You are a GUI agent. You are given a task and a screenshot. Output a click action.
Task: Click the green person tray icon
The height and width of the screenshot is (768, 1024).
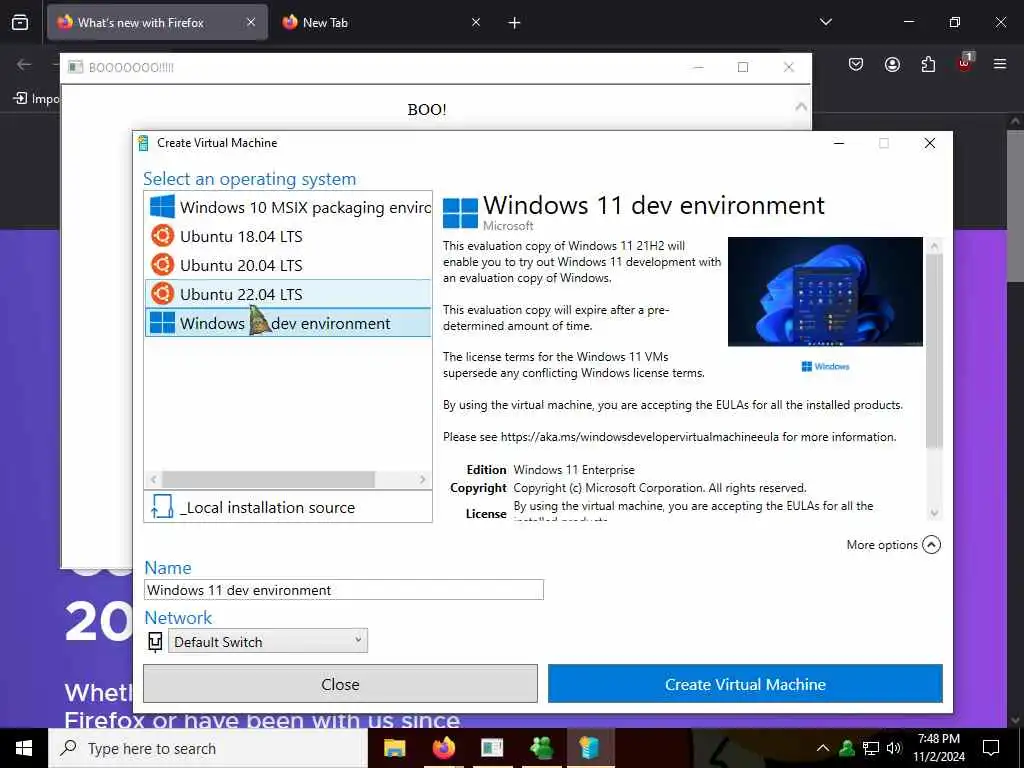coord(847,748)
